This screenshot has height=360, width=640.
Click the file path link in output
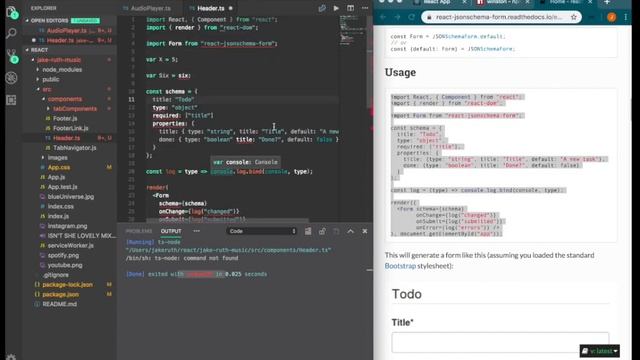click(x=228, y=250)
